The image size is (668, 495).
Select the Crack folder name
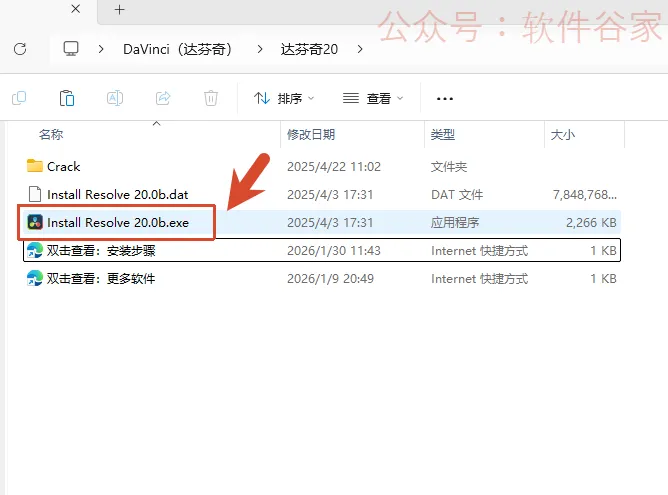tap(63, 167)
